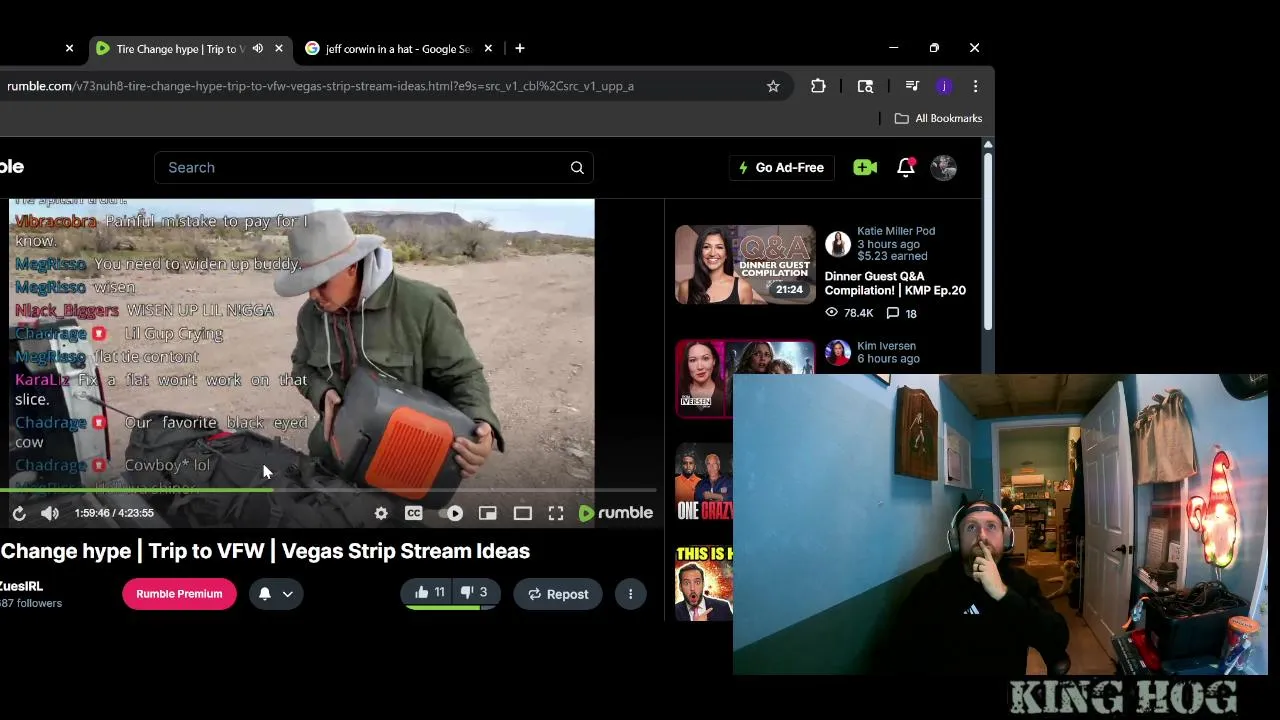The height and width of the screenshot is (720, 1280).
Task: Open the Rumble user avatar menu
Action: tap(943, 167)
